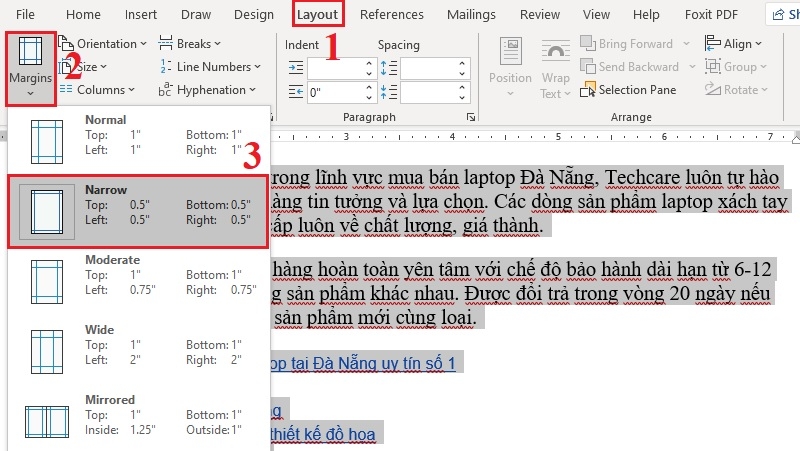Image resolution: width=800 pixels, height=451 pixels.
Task: Switch to Insert tab
Action: pyautogui.click(x=141, y=14)
